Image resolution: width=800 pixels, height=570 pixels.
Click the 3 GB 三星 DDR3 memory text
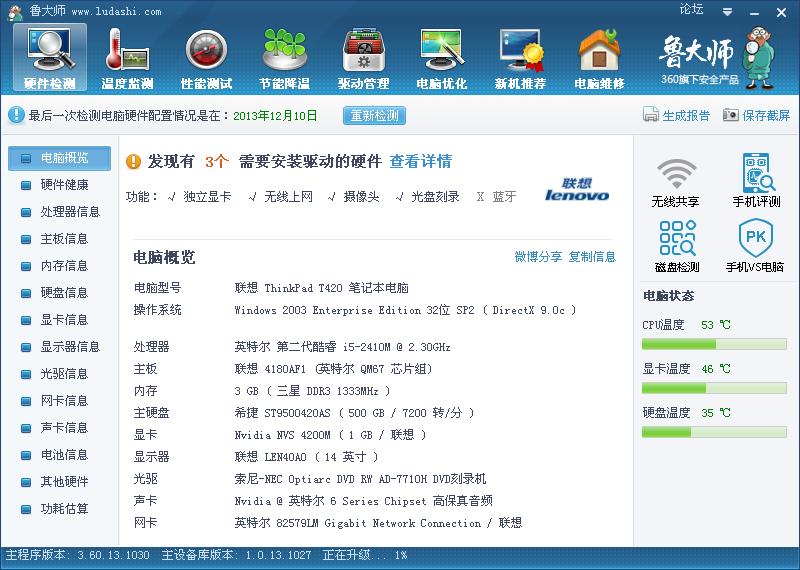[312, 391]
